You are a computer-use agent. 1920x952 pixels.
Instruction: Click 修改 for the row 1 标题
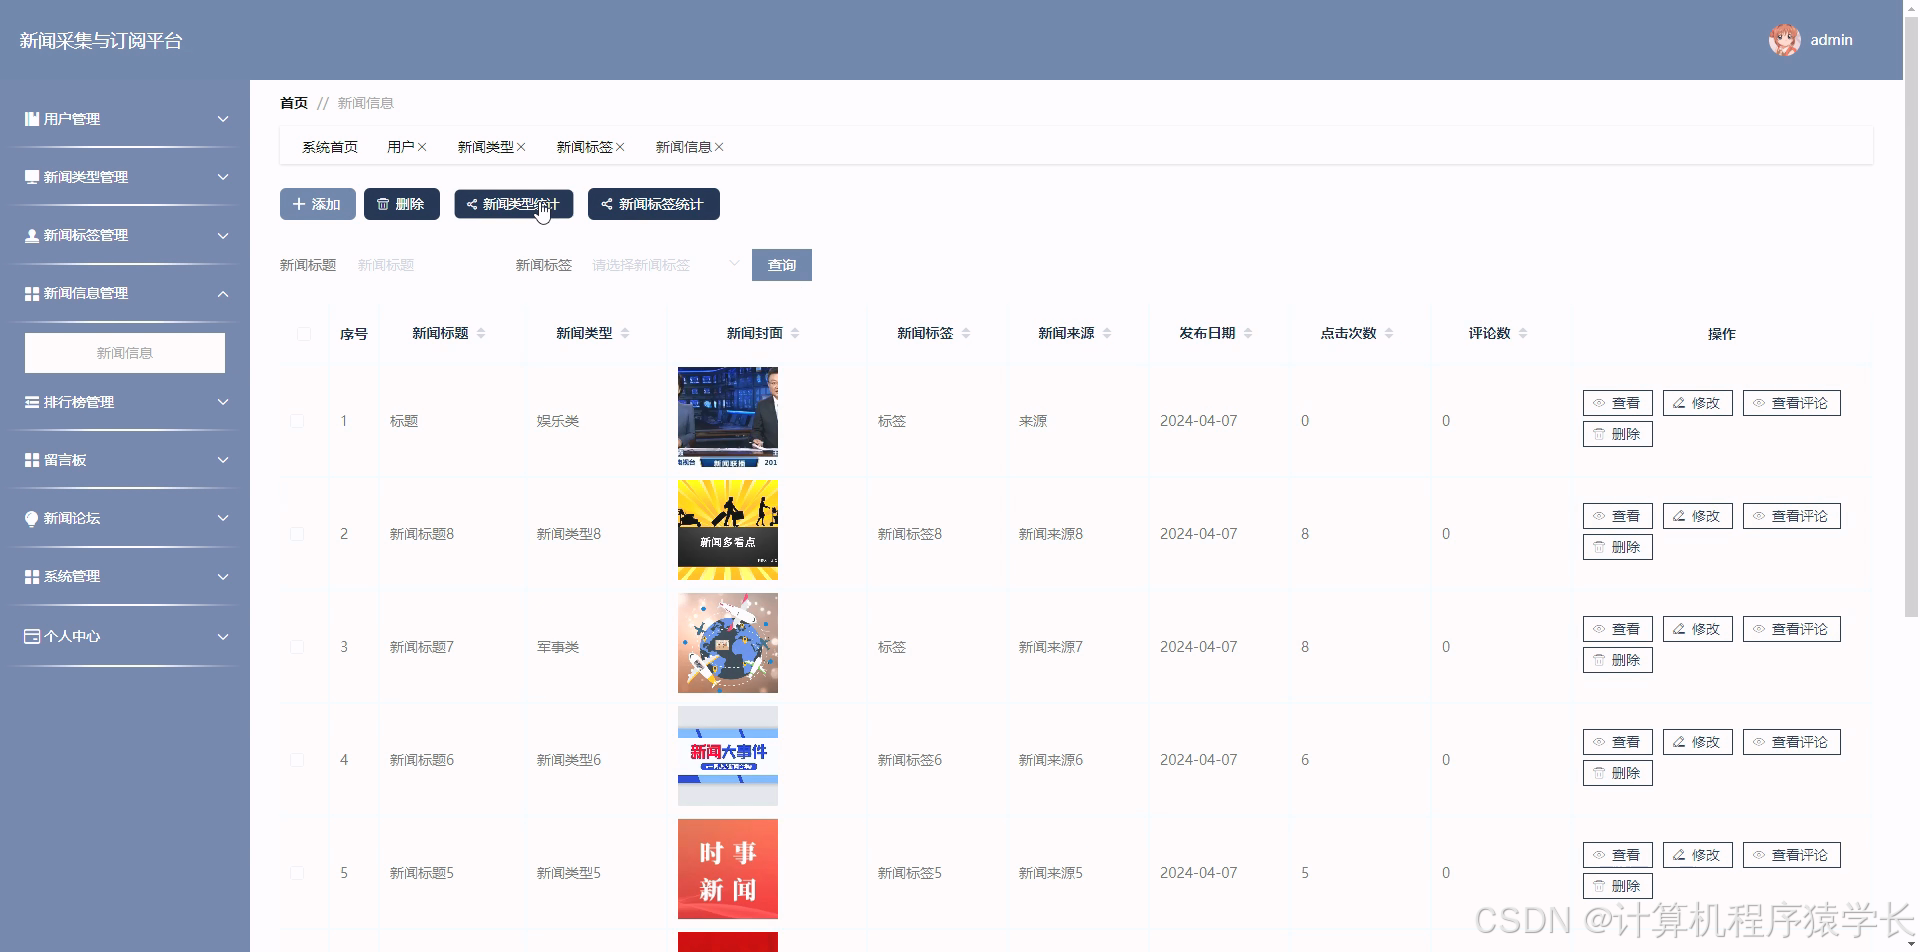pyautogui.click(x=1697, y=403)
